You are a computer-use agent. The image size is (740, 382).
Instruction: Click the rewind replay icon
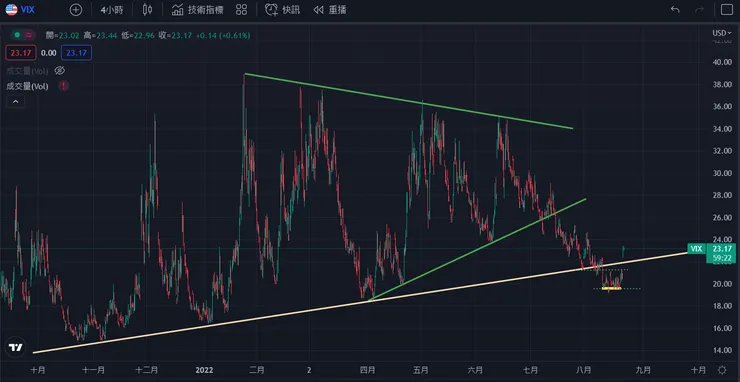(319, 9)
